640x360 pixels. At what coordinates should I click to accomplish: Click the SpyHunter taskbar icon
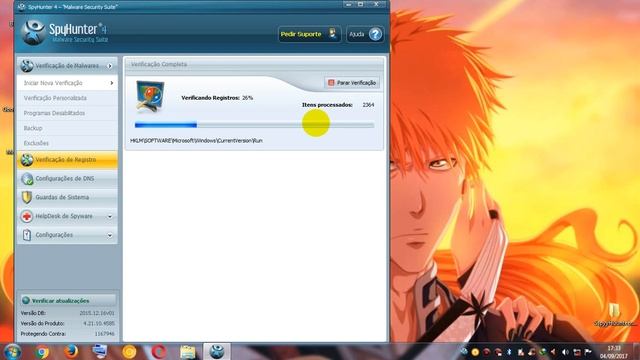(x=217, y=351)
